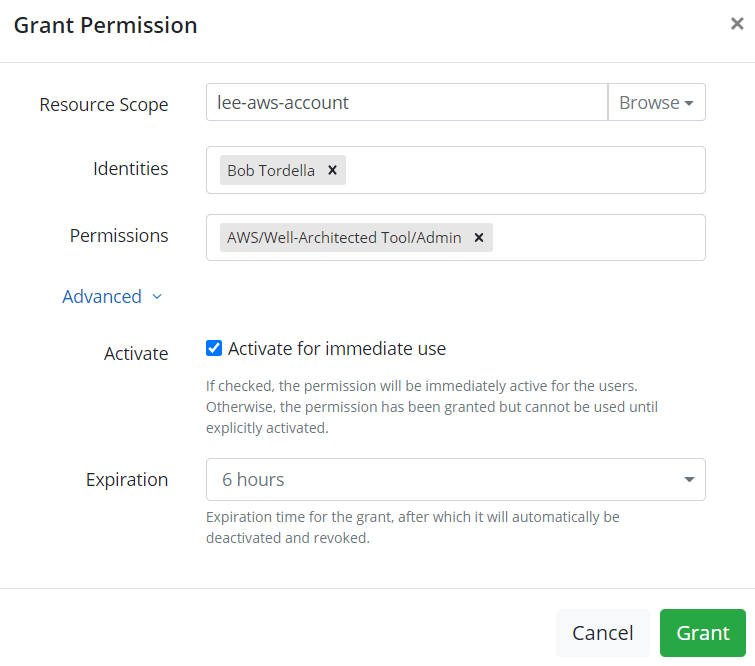Screen dimensions: 755x666
Task: Expand the Advanced section
Action: coord(102,297)
